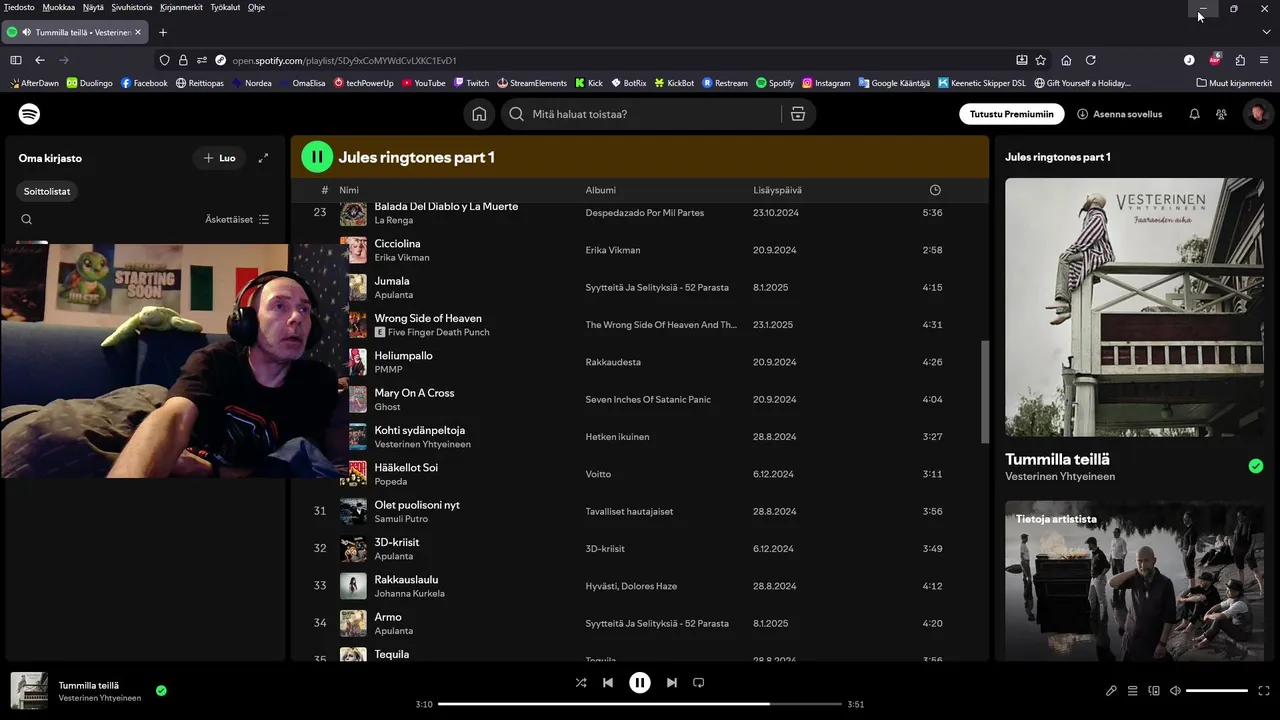1280x720 pixels.
Task: Toggle shuffle in player bar
Action: tap(581, 683)
